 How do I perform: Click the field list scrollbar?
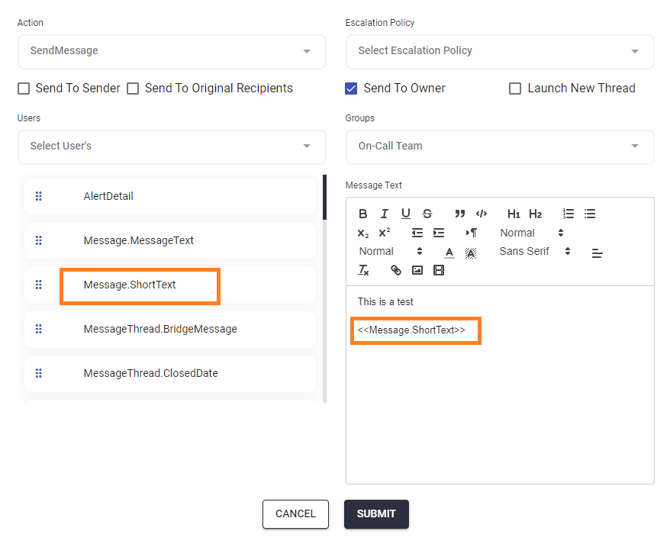(325, 197)
